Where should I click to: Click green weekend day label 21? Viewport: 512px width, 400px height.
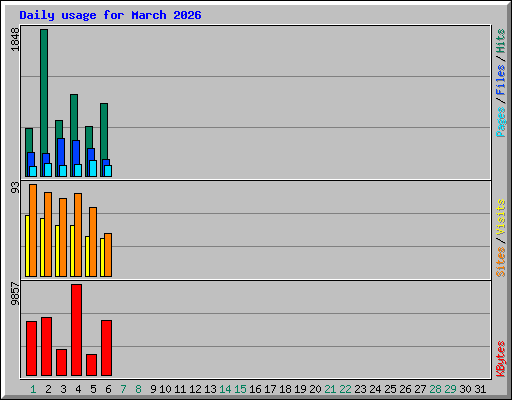(330, 389)
